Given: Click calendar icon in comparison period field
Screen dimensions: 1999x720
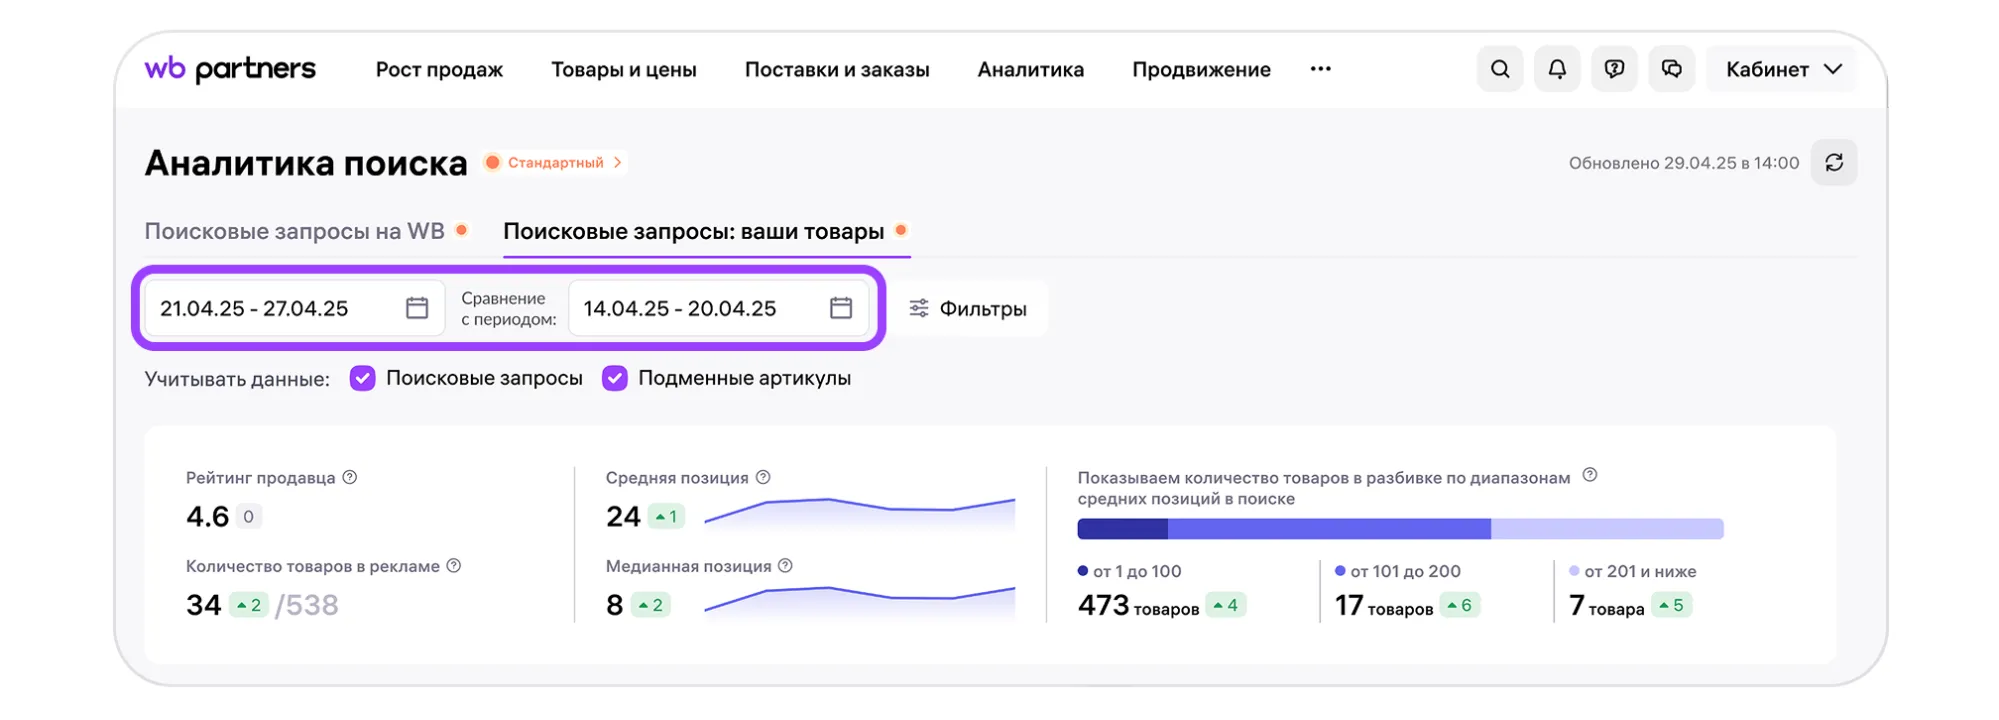Looking at the screenshot, I should tap(841, 308).
